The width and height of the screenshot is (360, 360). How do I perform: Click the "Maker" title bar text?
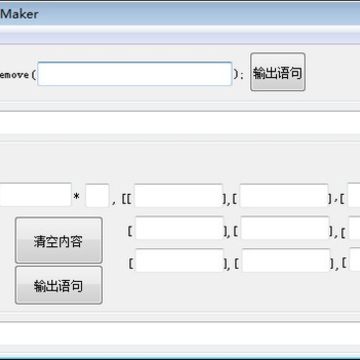(x=19, y=14)
